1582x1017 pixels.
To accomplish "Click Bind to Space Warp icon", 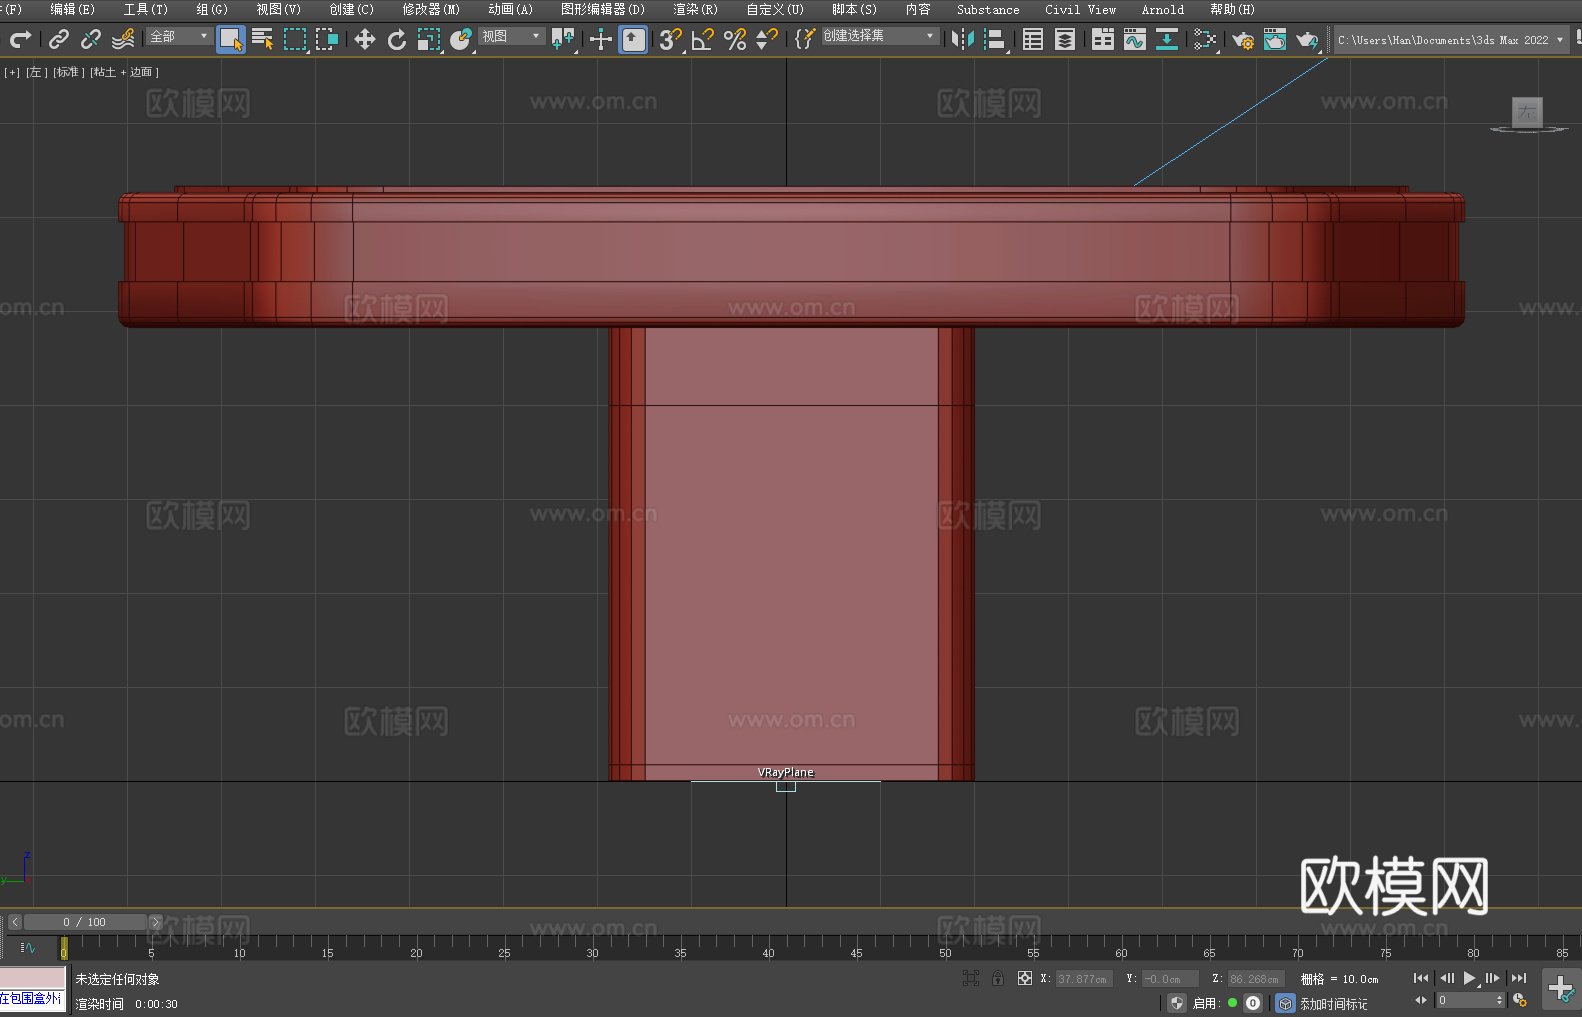I will [123, 39].
